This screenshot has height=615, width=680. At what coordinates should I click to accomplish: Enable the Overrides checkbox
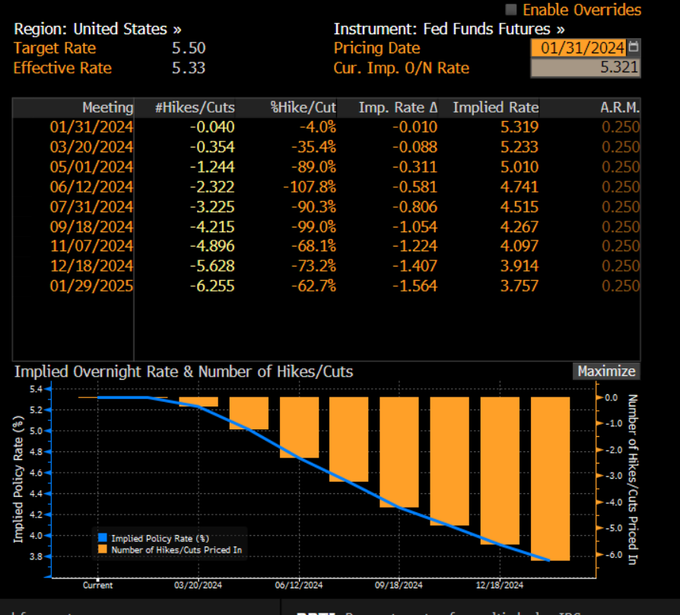click(x=511, y=9)
